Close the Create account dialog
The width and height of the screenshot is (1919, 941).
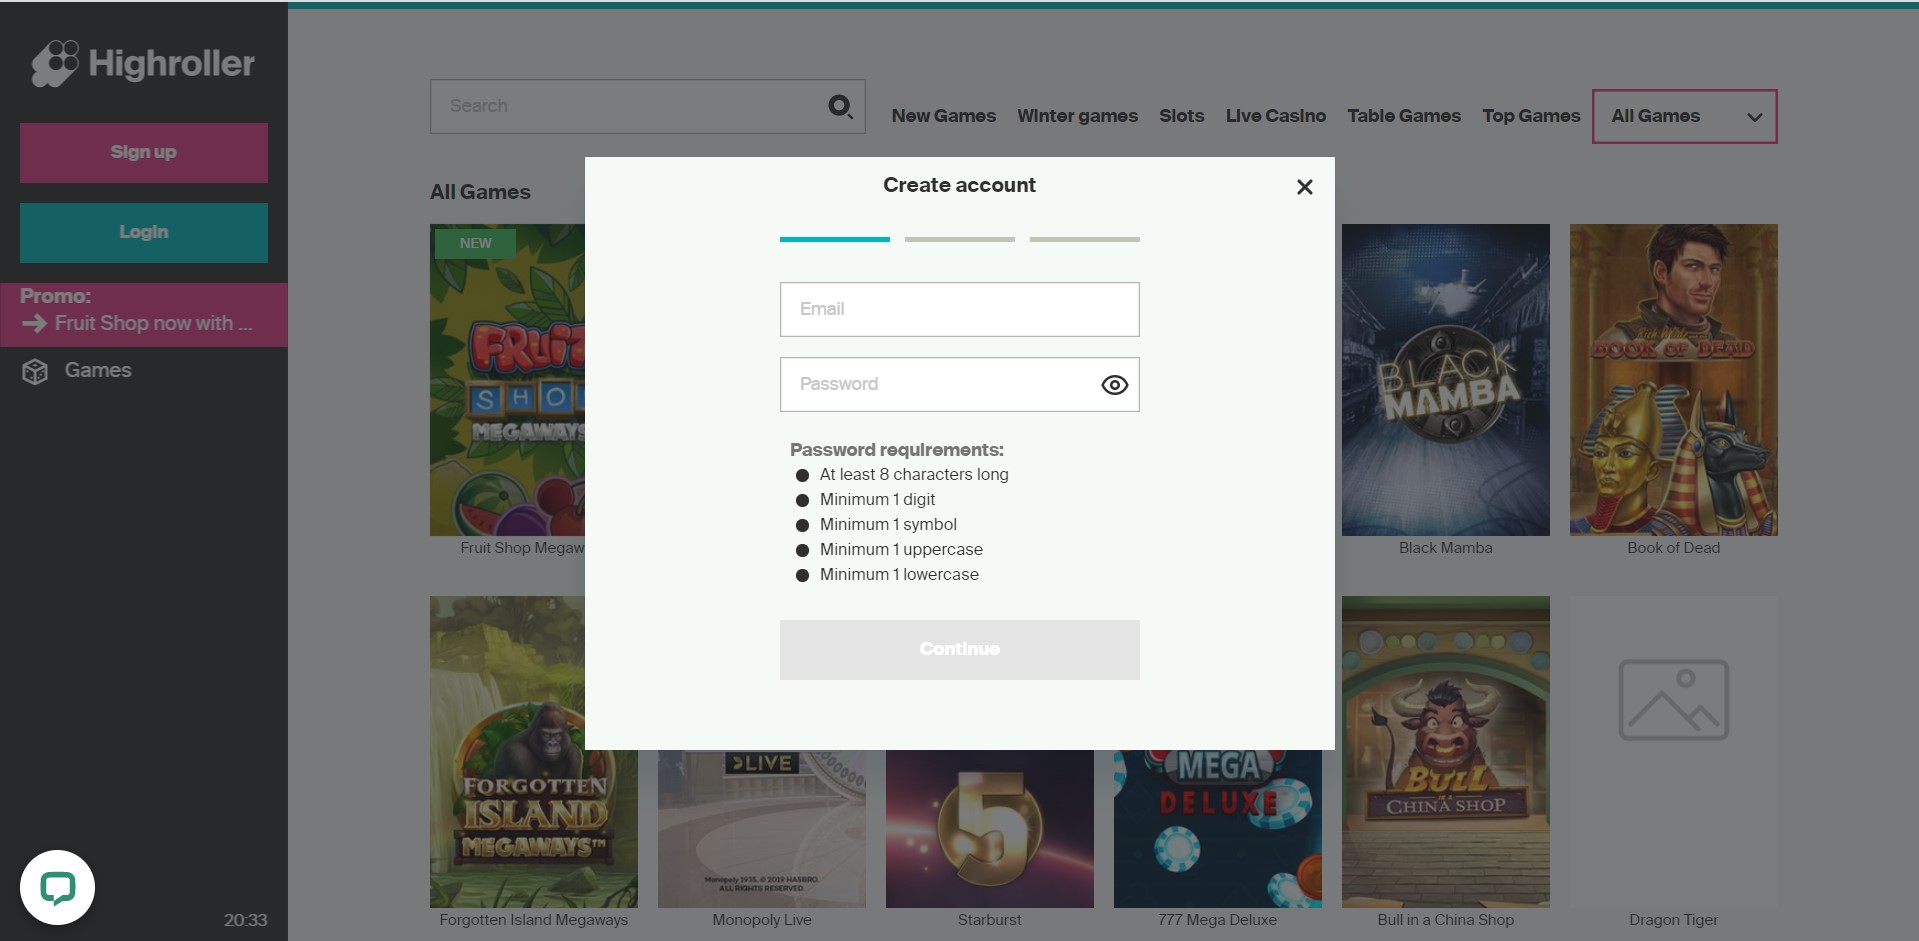(1304, 187)
